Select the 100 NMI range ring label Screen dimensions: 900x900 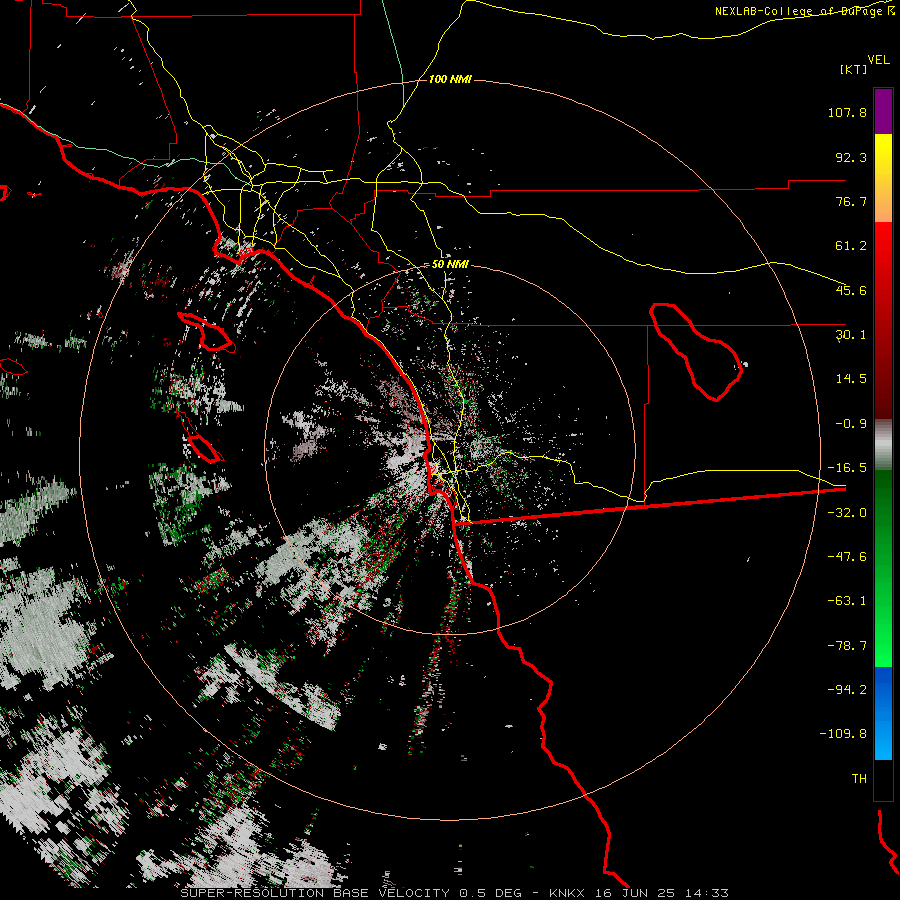pyautogui.click(x=450, y=79)
